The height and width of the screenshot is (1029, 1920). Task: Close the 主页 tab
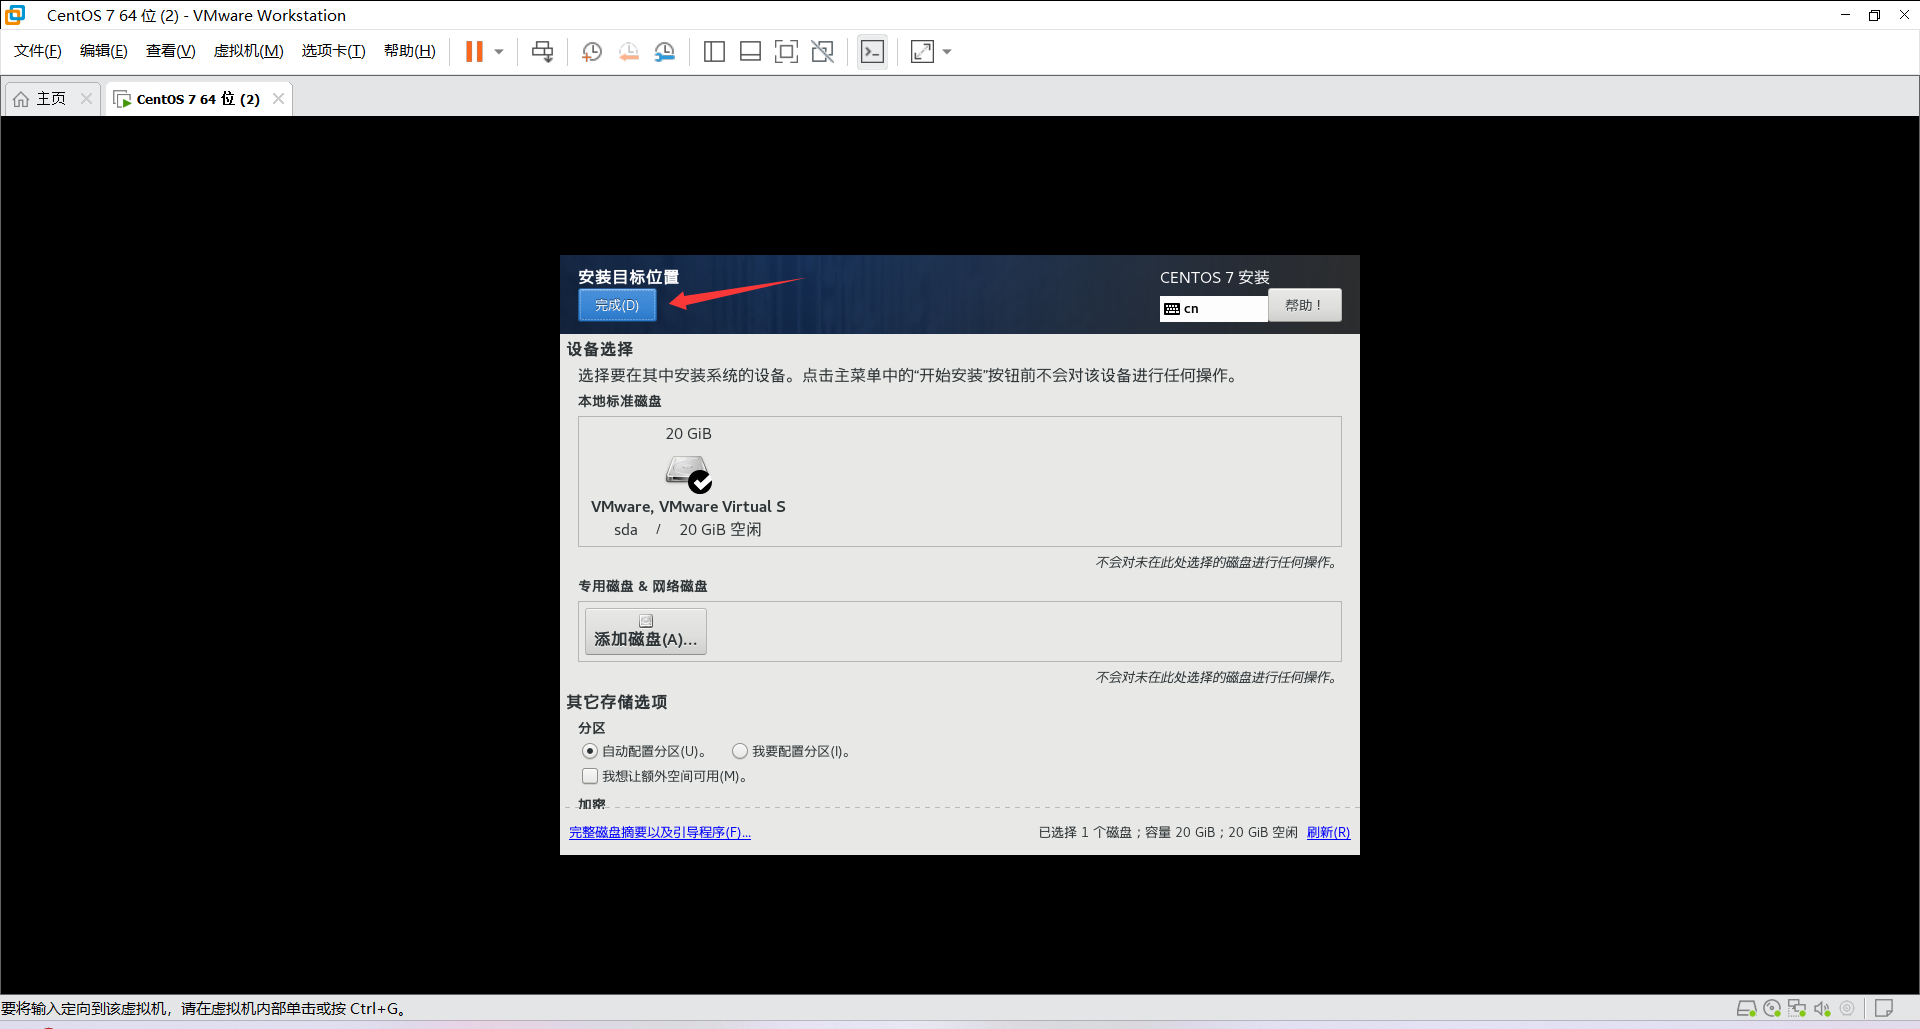click(86, 98)
